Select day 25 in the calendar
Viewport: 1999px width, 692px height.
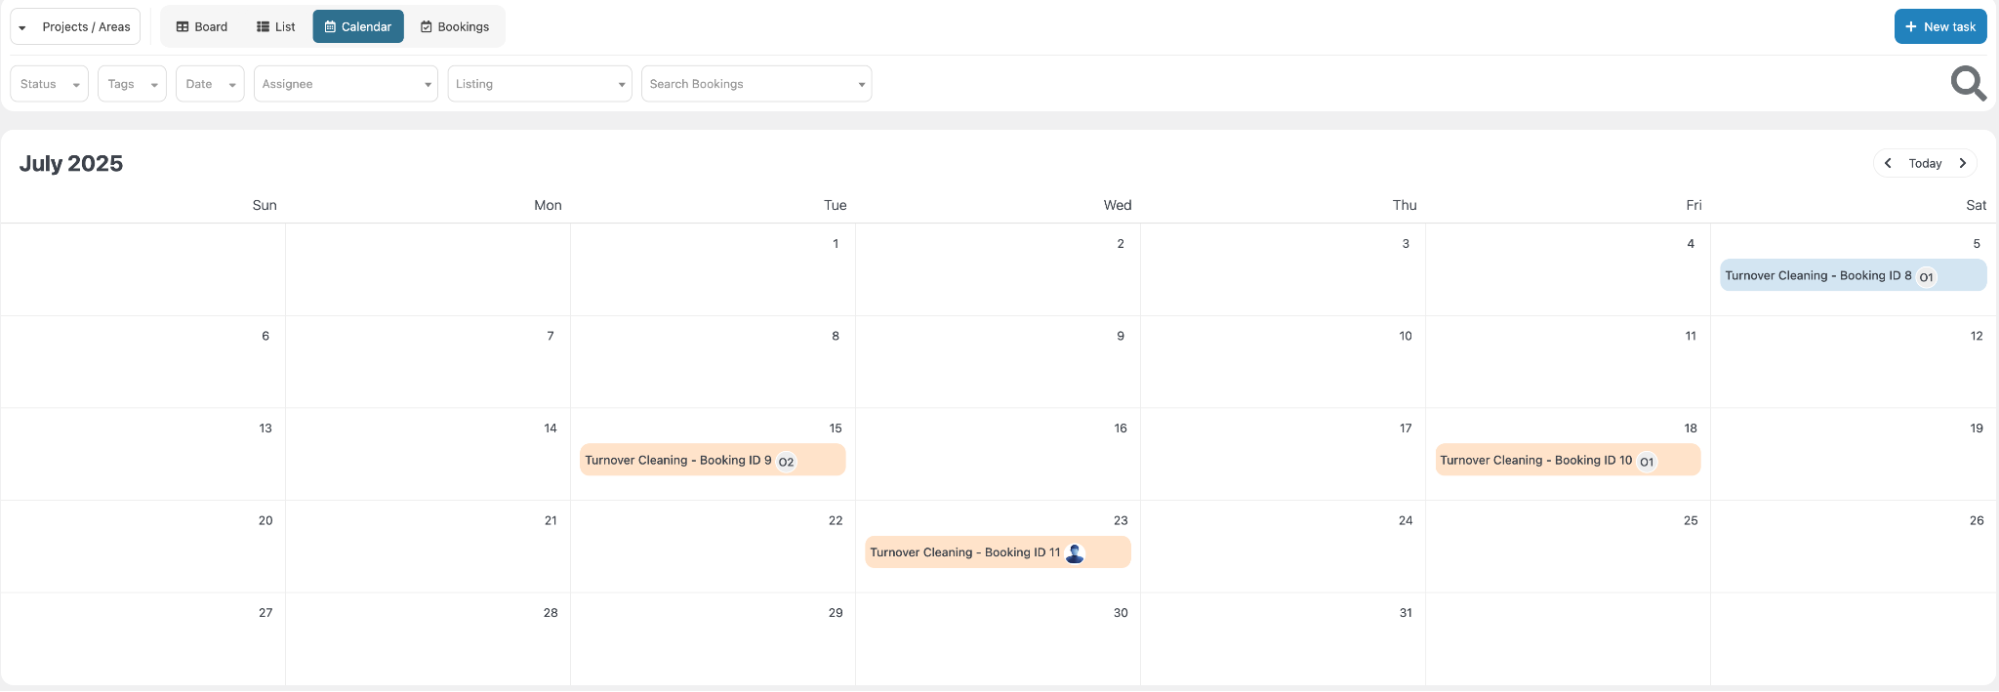(x=1690, y=520)
